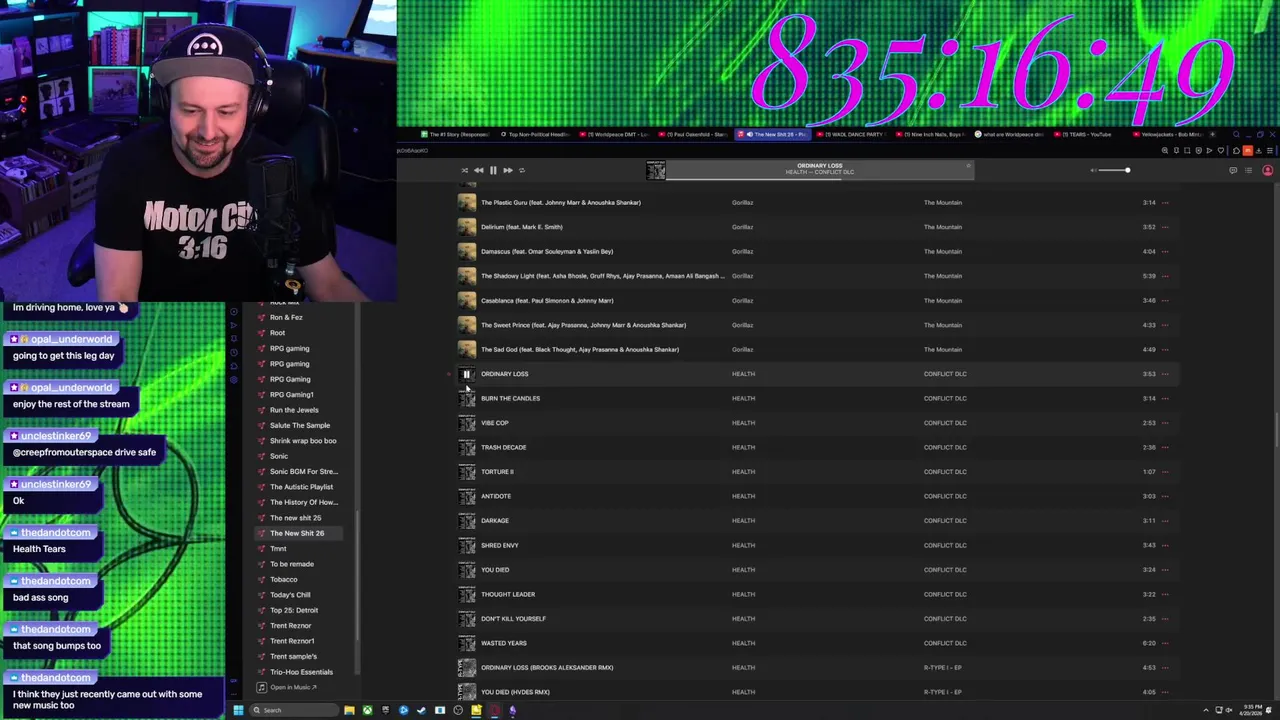Open the Run the Jewels playlist
Image resolution: width=1280 pixels, height=720 pixels.
(x=294, y=410)
